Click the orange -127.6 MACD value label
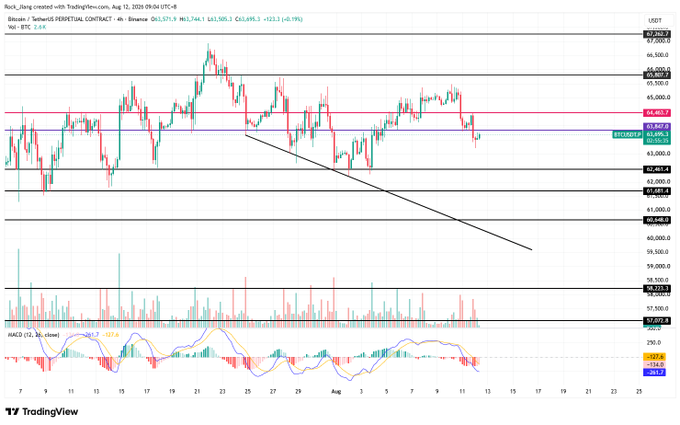 pos(655,357)
